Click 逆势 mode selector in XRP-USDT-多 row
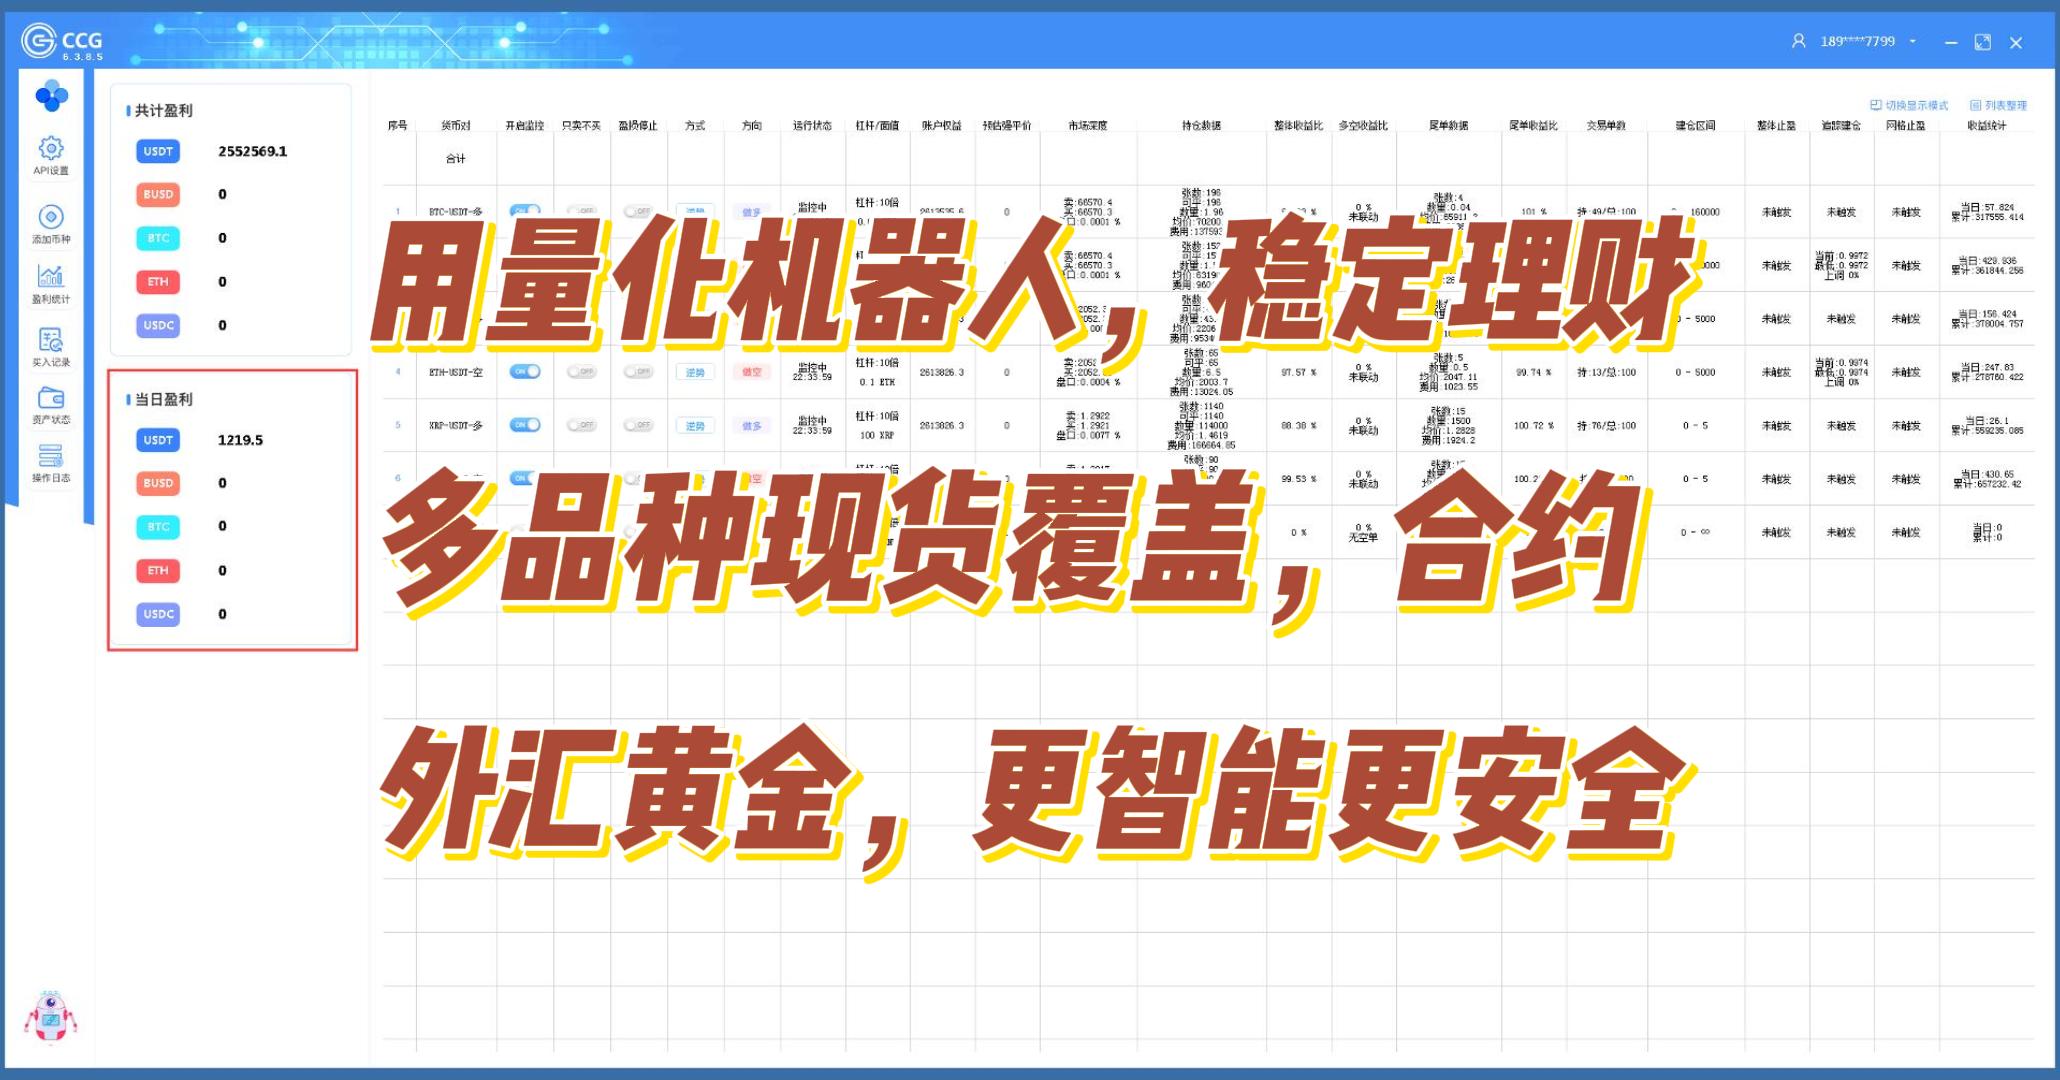The image size is (2060, 1080). pyautogui.click(x=695, y=426)
